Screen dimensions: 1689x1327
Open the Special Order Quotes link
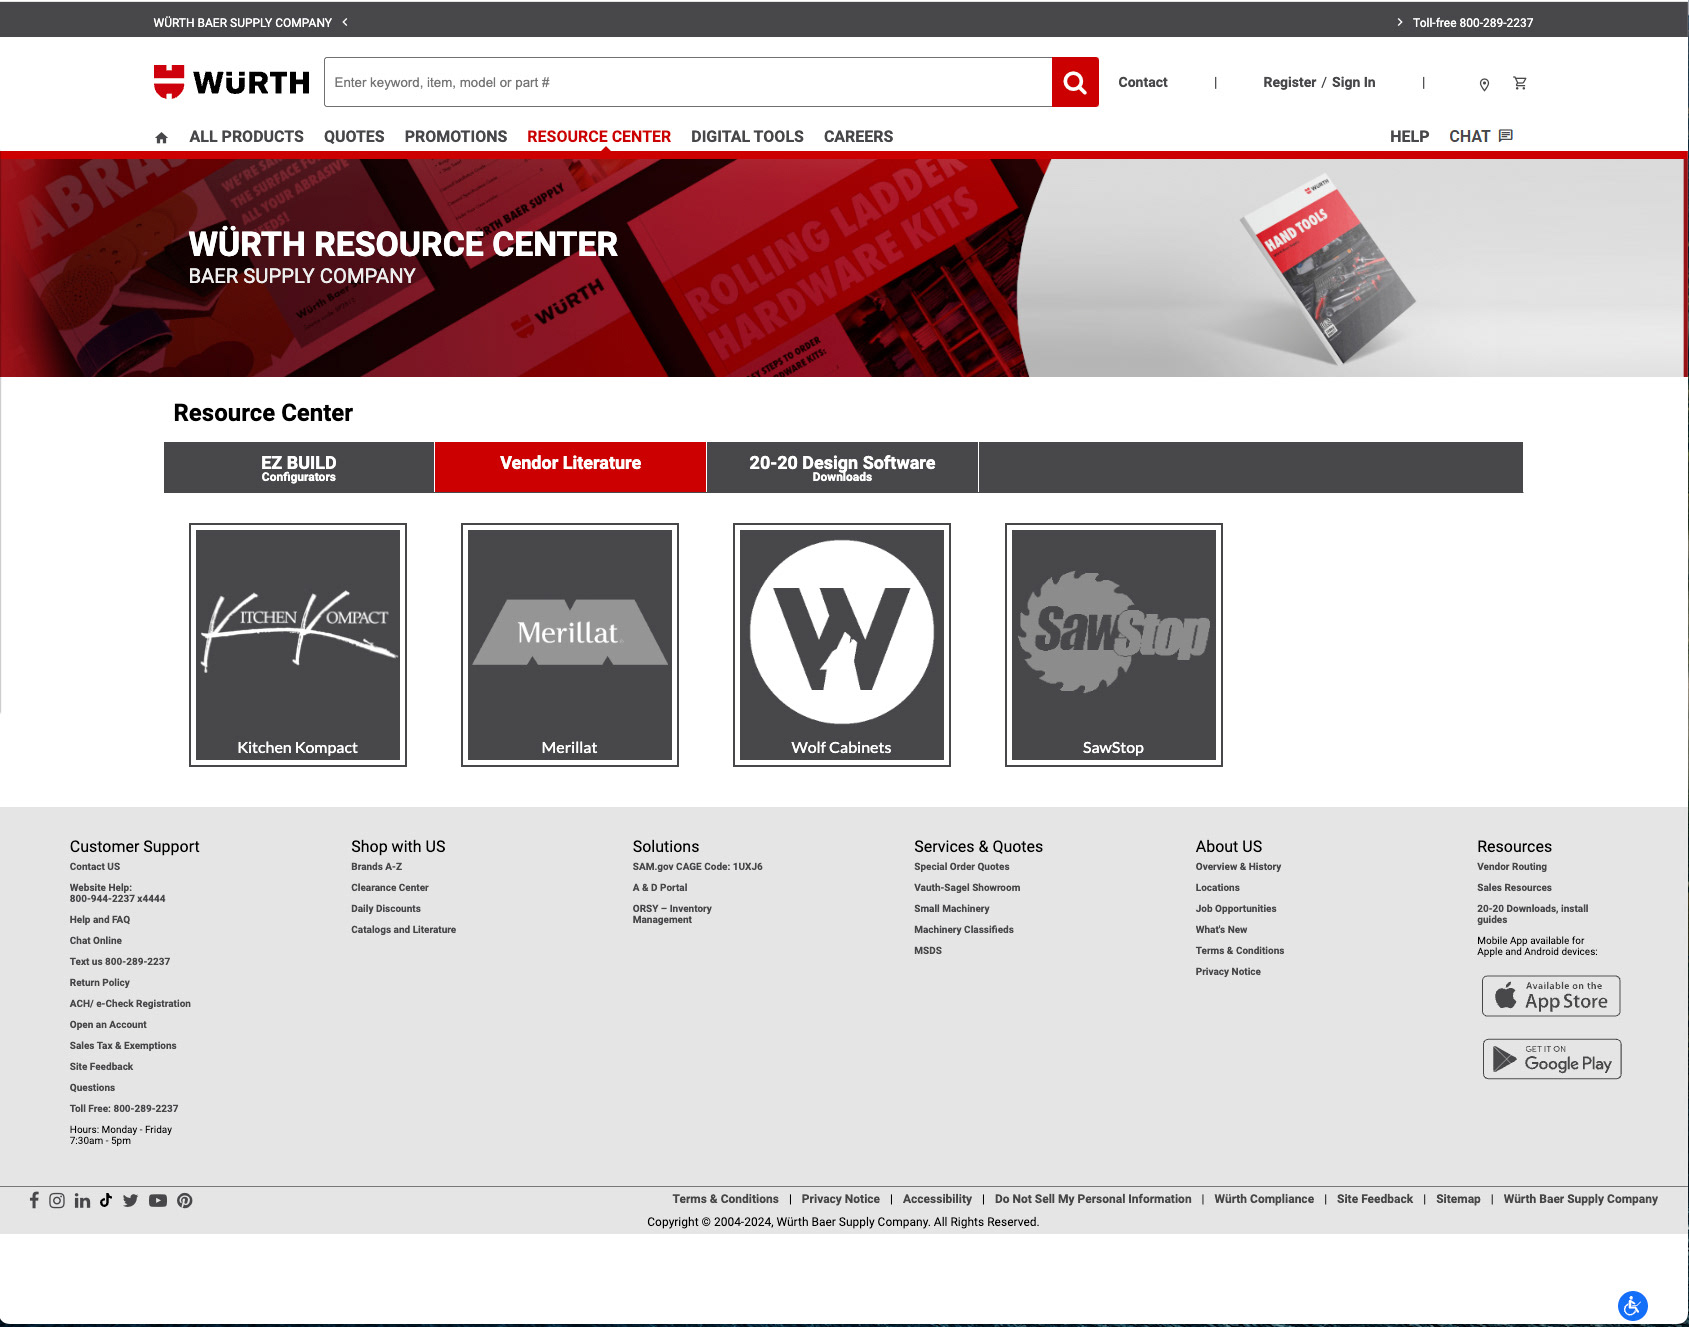coord(962,867)
